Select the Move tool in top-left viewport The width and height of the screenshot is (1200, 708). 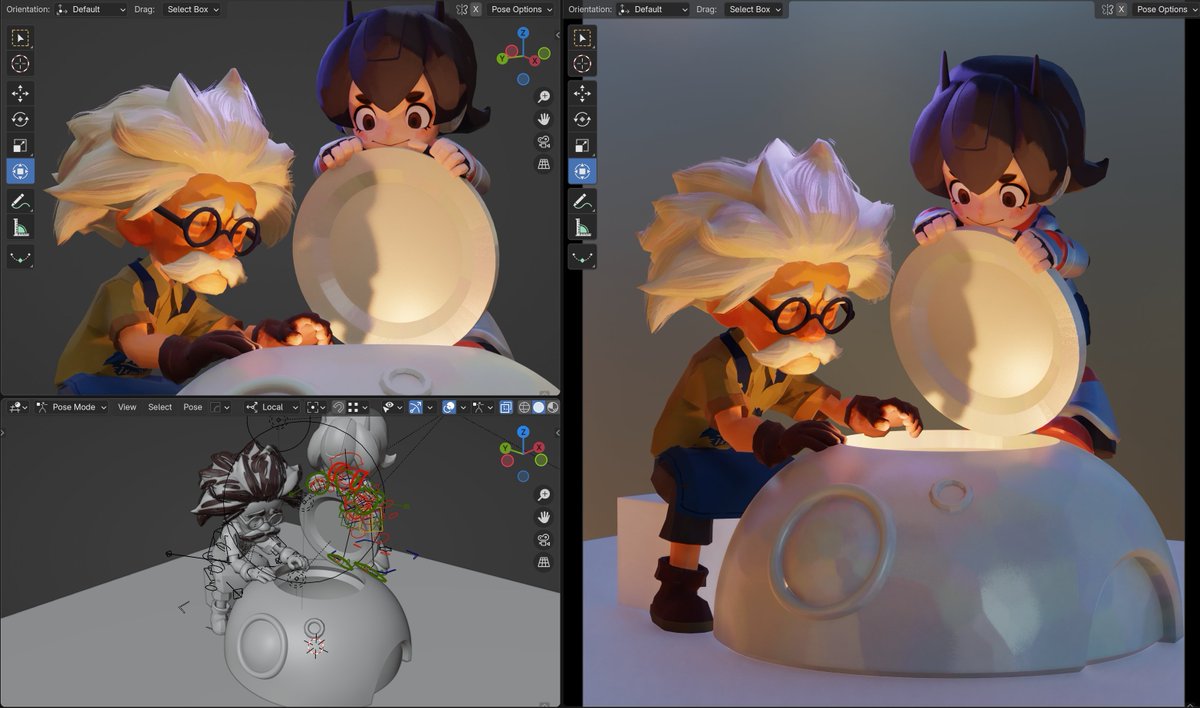point(20,93)
